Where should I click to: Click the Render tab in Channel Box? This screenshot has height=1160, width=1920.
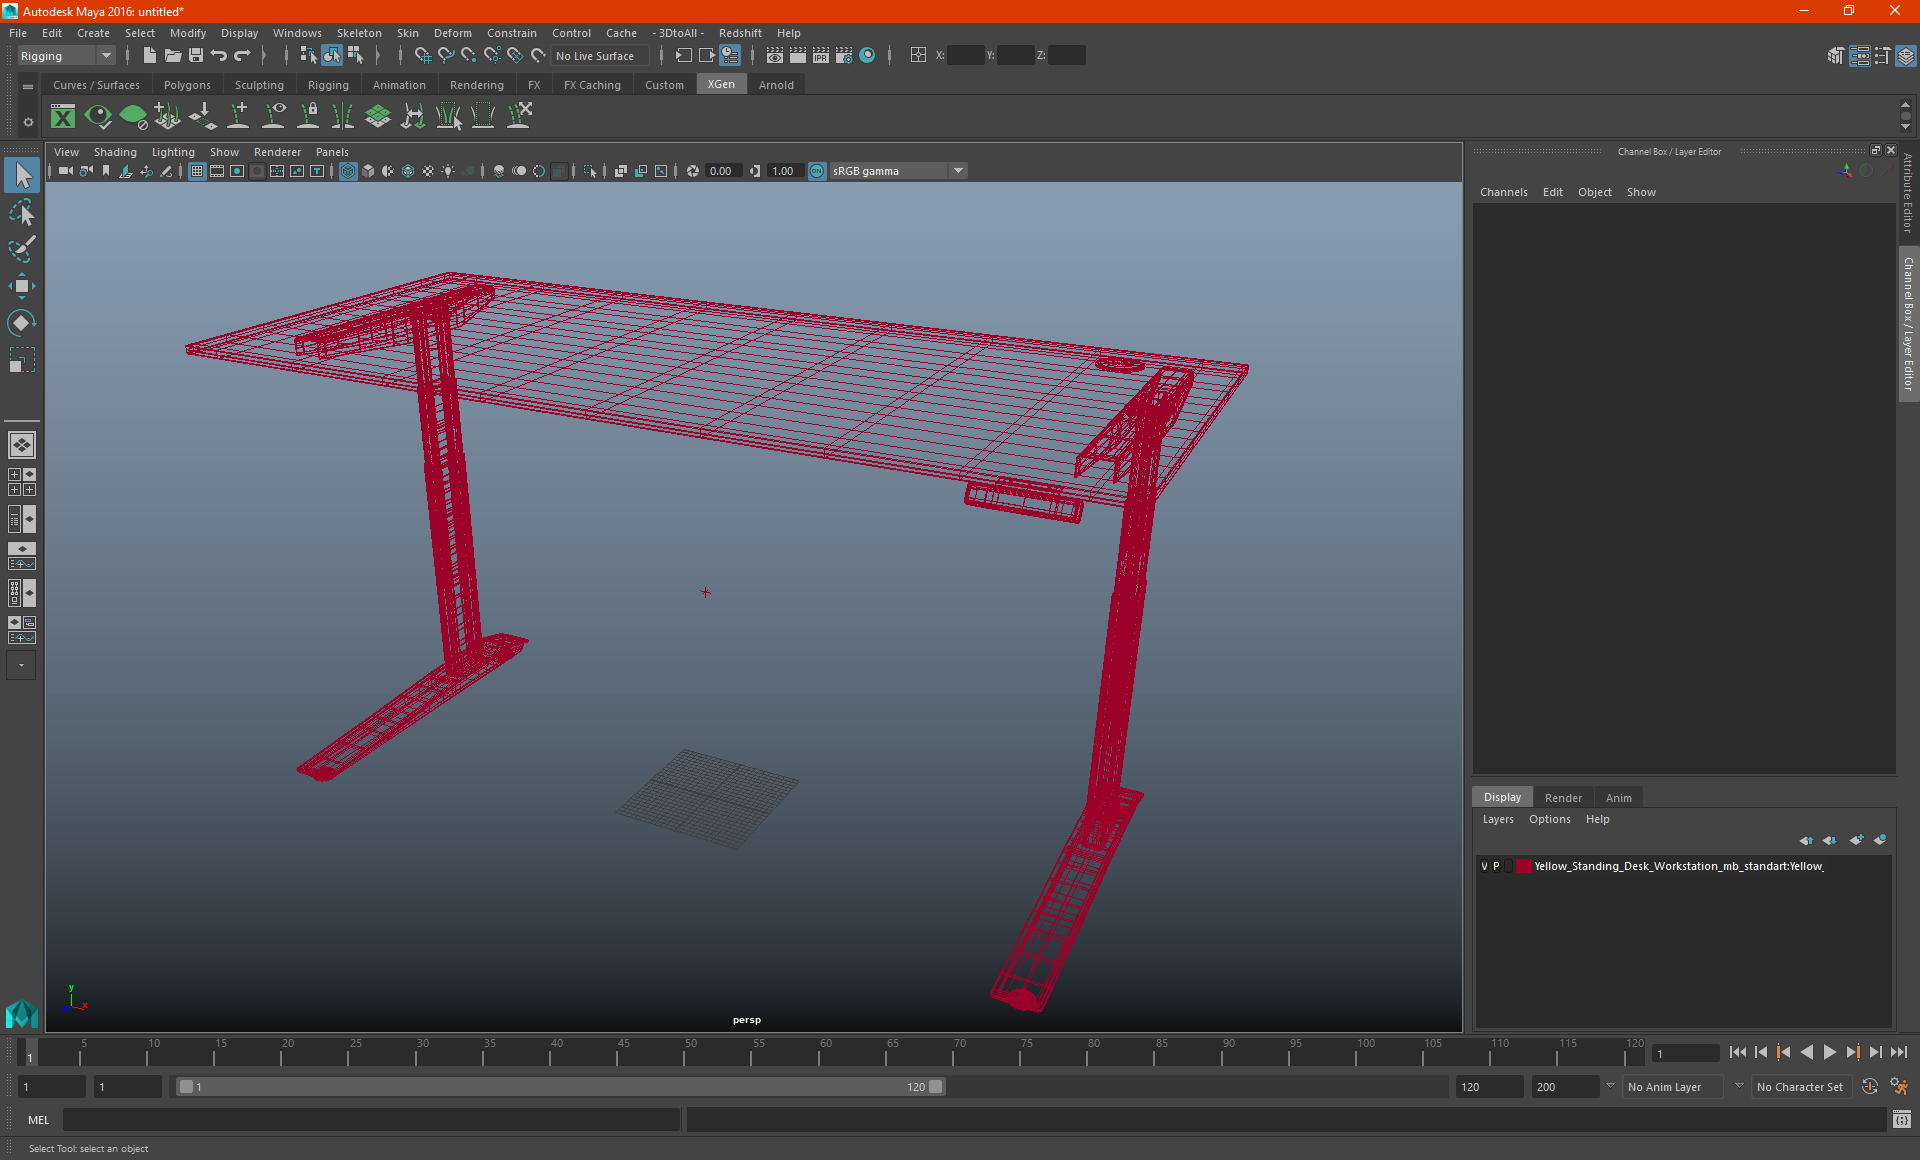[x=1563, y=797]
